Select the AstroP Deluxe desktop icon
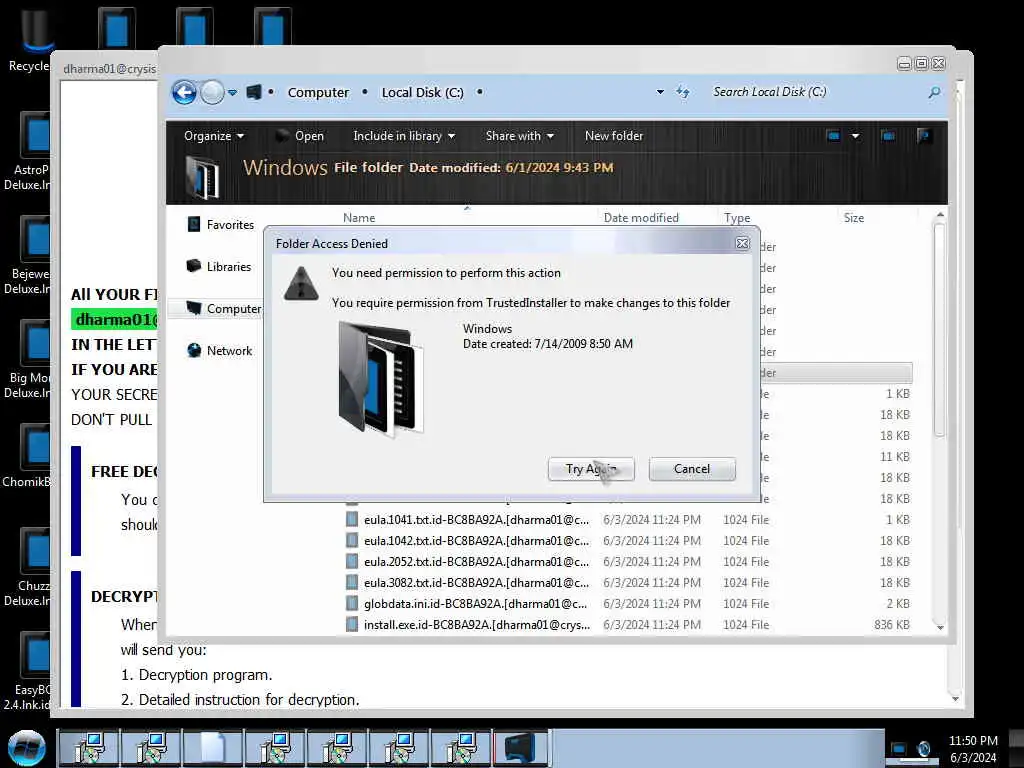This screenshot has width=1024, height=768. pyautogui.click(x=27, y=152)
